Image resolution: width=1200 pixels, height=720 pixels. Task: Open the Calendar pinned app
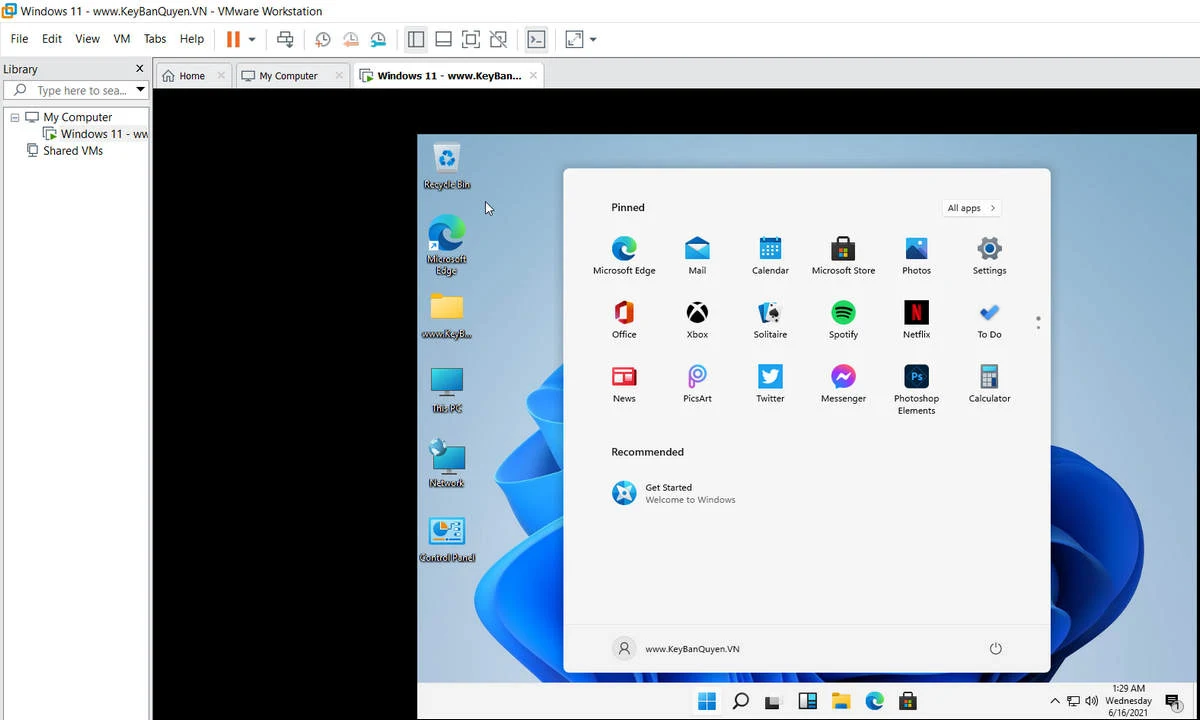(770, 256)
